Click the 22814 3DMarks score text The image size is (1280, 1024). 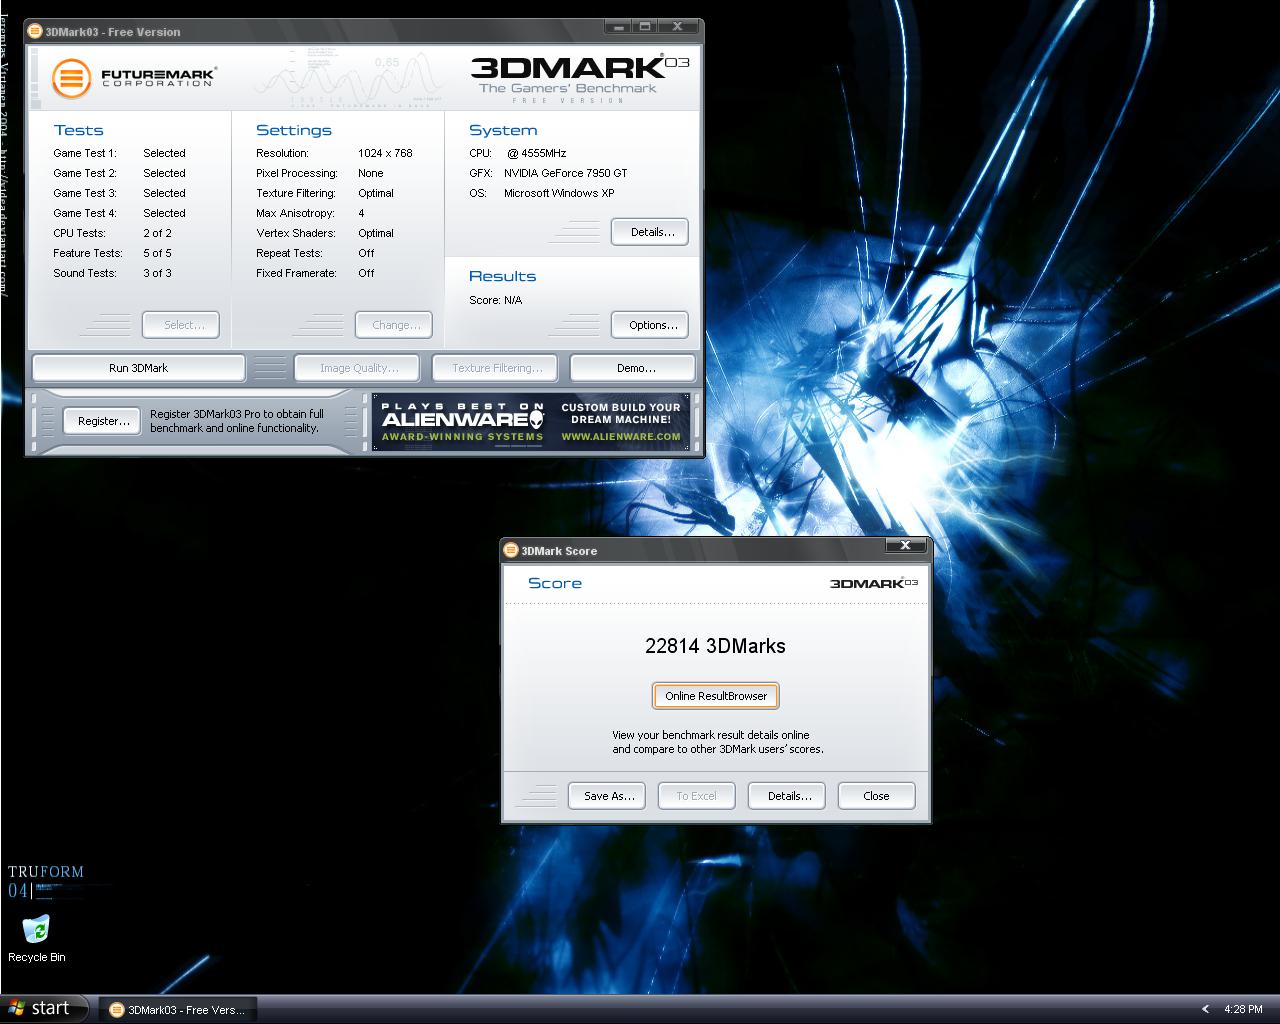tap(715, 646)
